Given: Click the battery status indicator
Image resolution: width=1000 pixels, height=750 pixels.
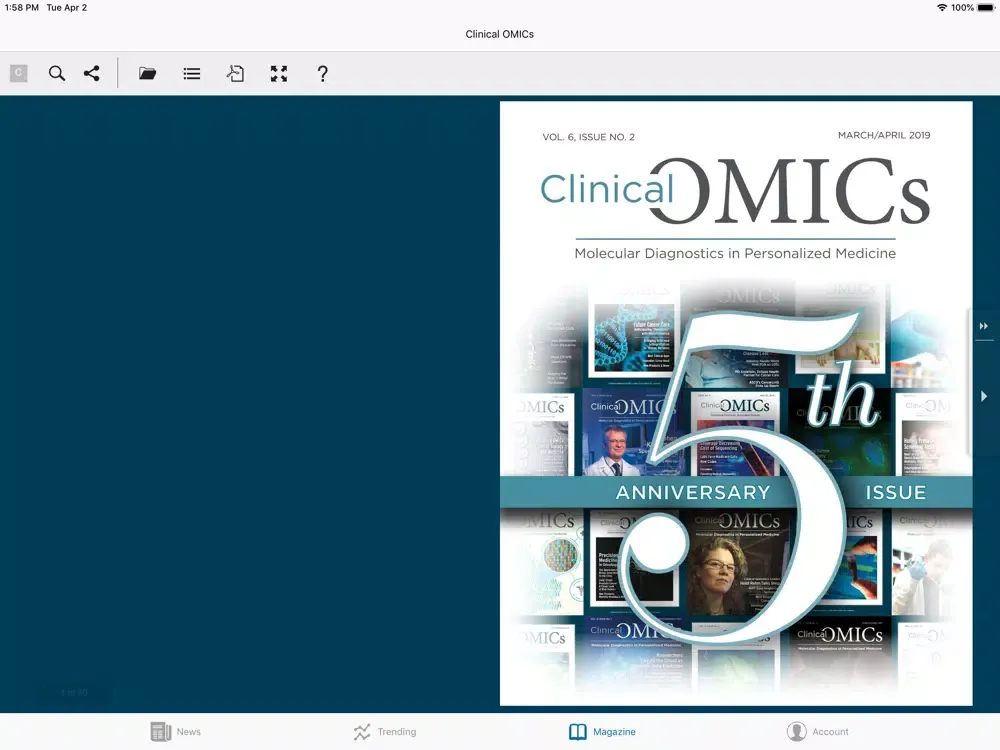Looking at the screenshot, I should [x=985, y=8].
